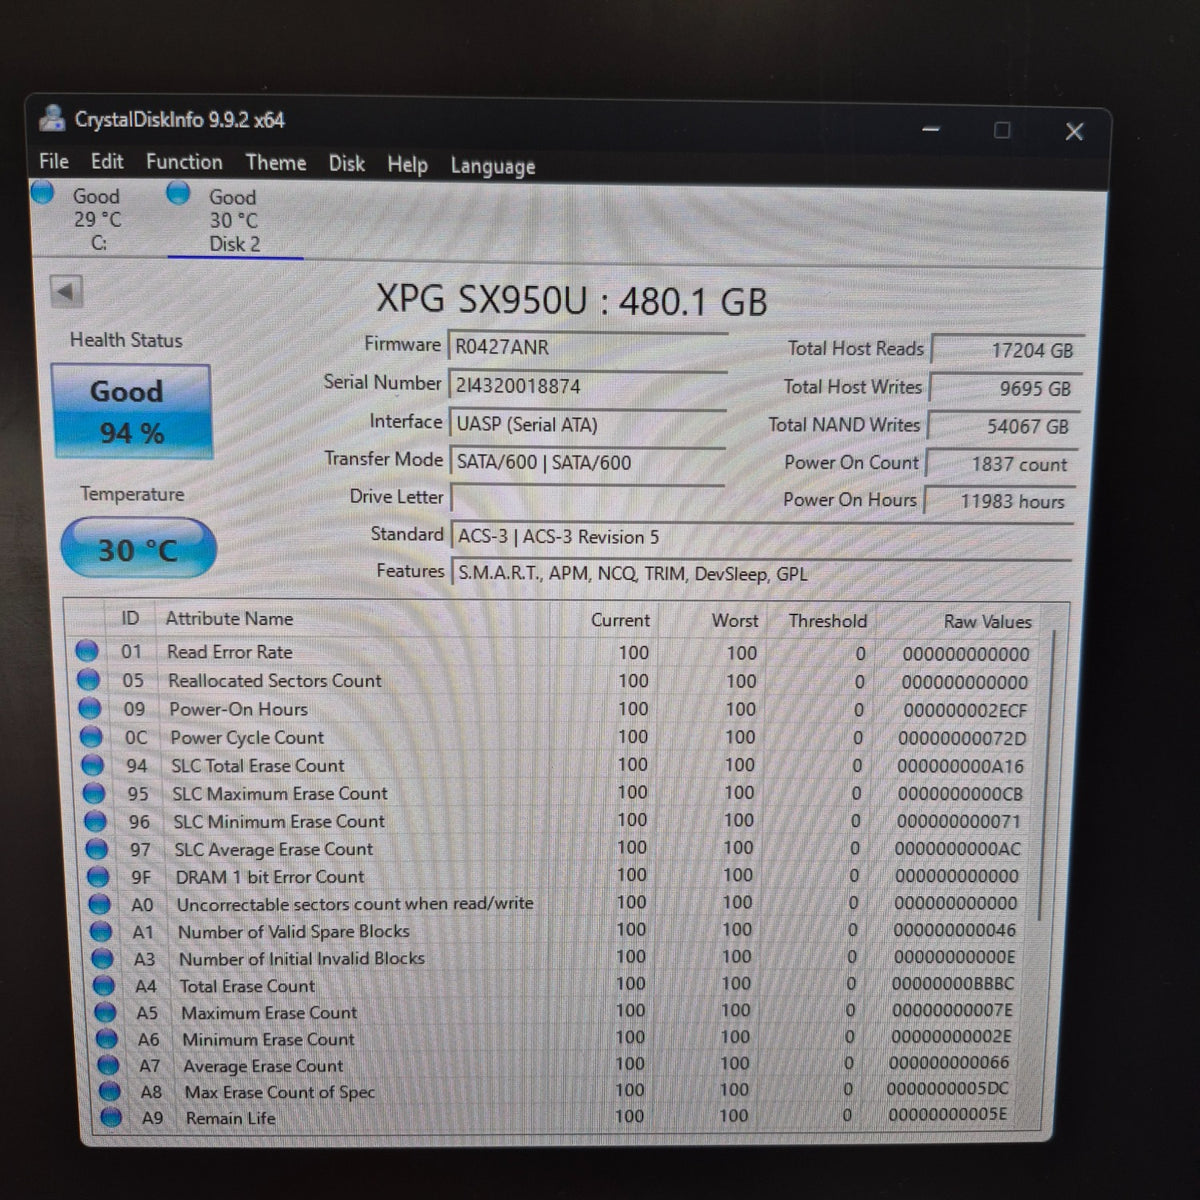The height and width of the screenshot is (1200, 1200).
Task: Click the status icon for Remain Life
Action: [112, 1118]
